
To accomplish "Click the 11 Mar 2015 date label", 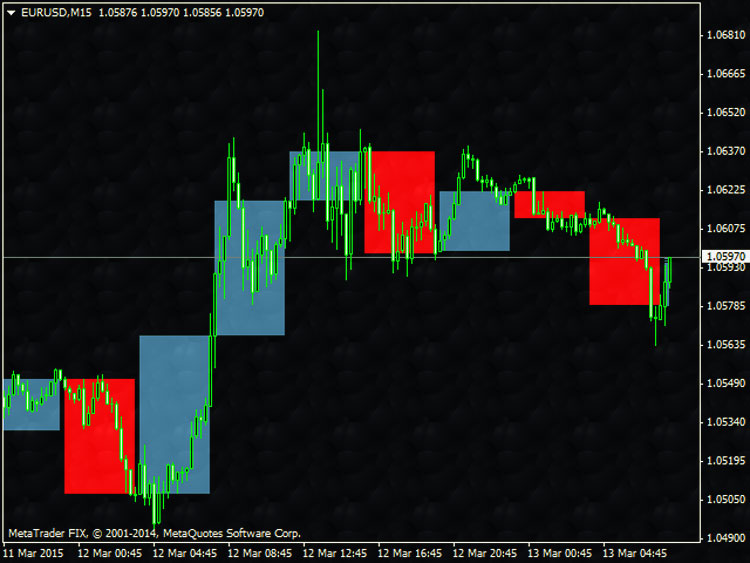I will click(x=34, y=552).
